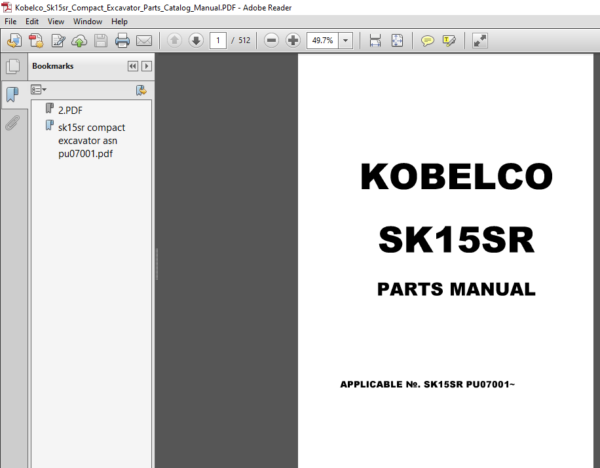Click the zoom in plus button
This screenshot has height=468, width=600.
pos(293,40)
